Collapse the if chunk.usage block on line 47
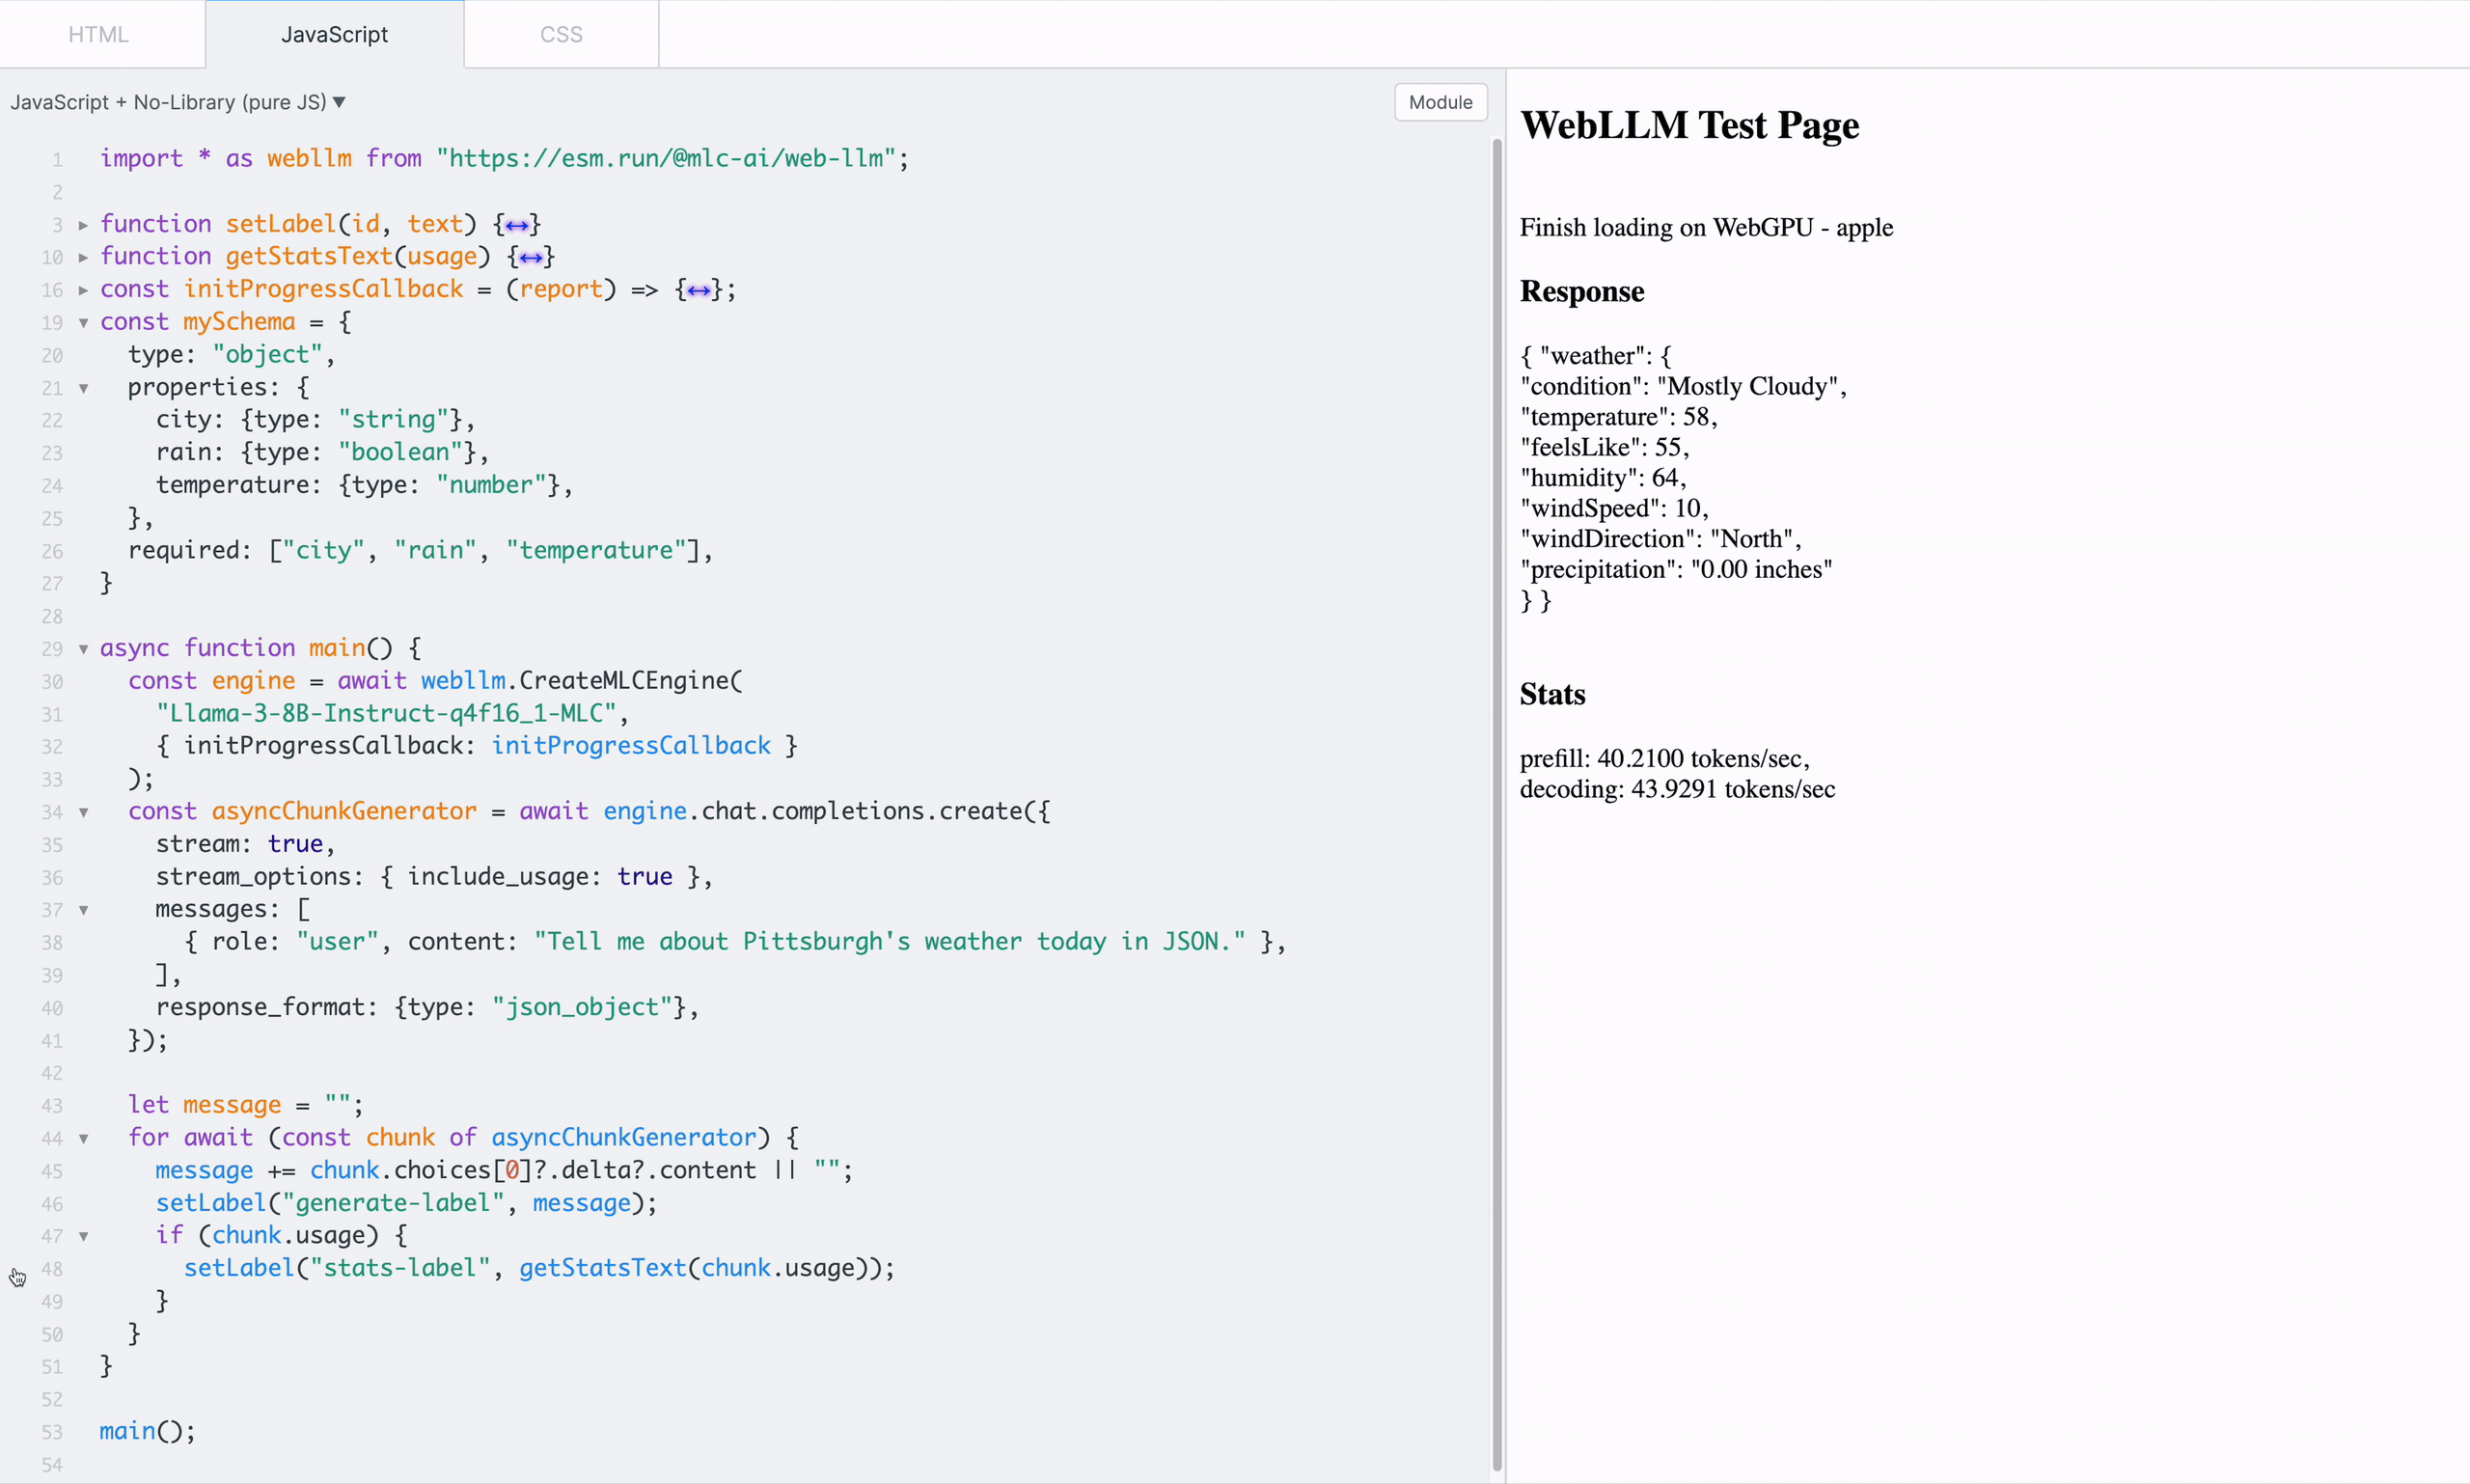Screen dimensions: 2470x1484 83,1236
